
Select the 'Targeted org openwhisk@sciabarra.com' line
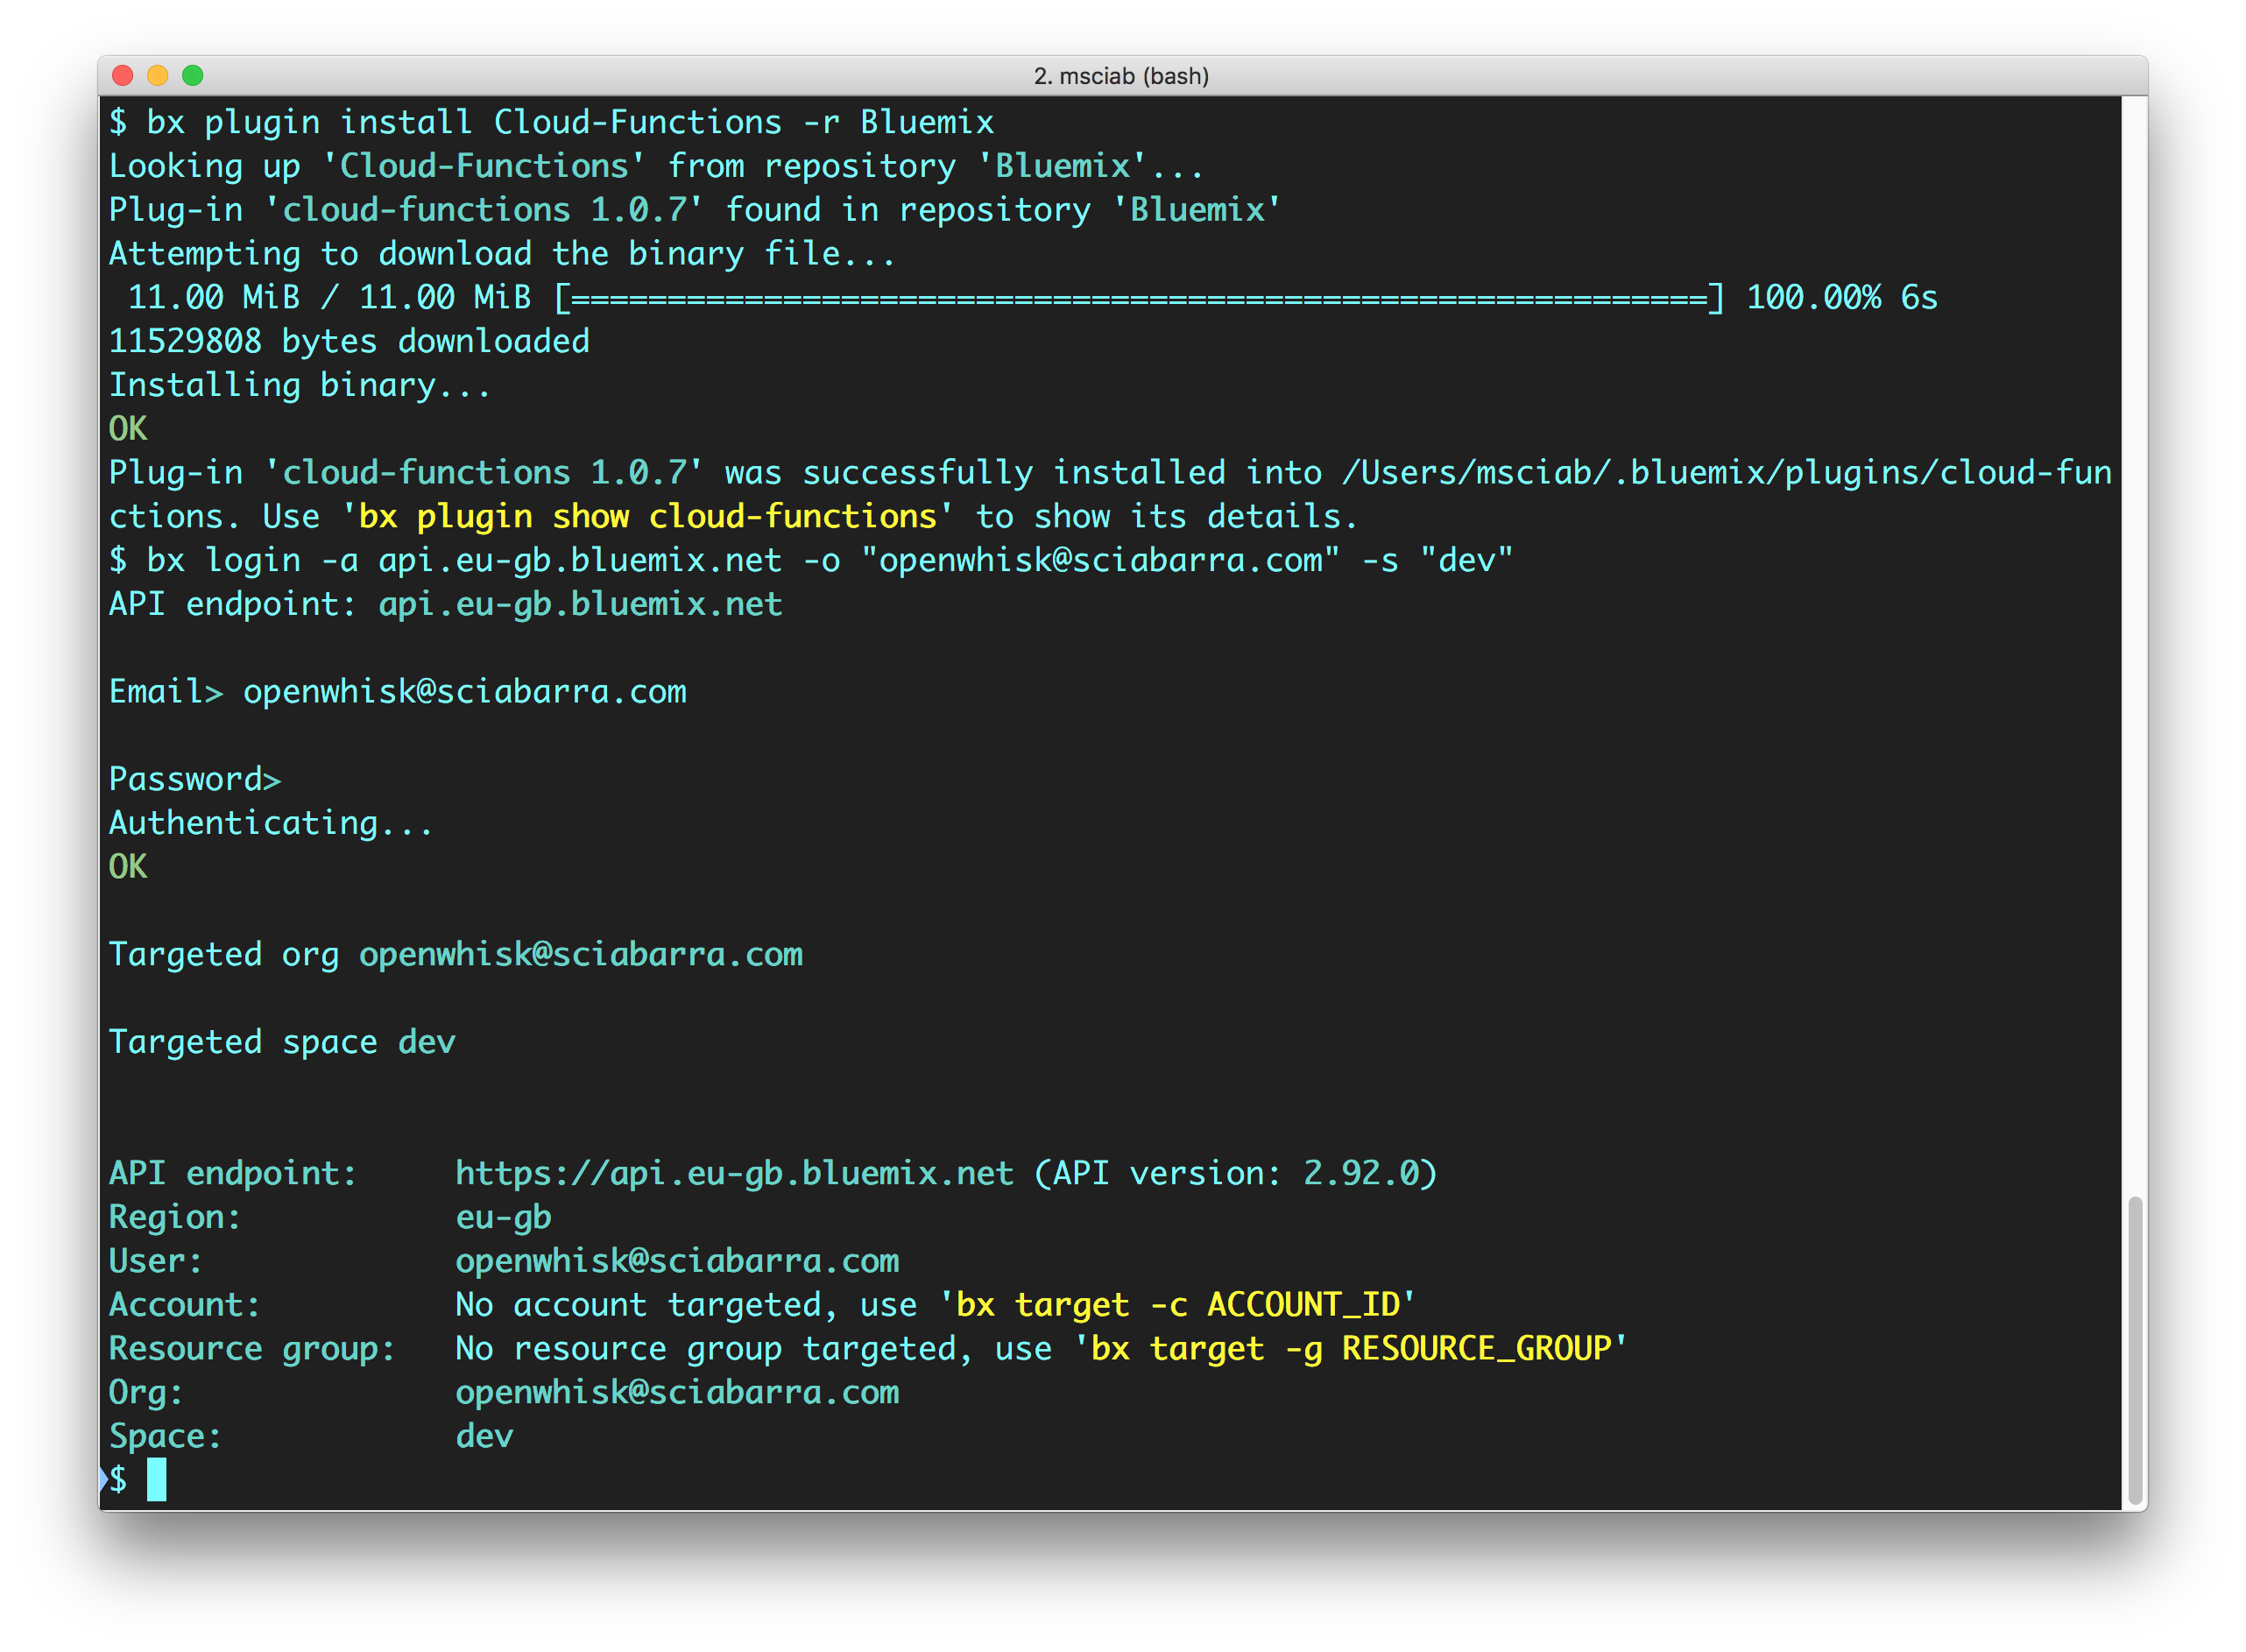pyautogui.click(x=456, y=954)
